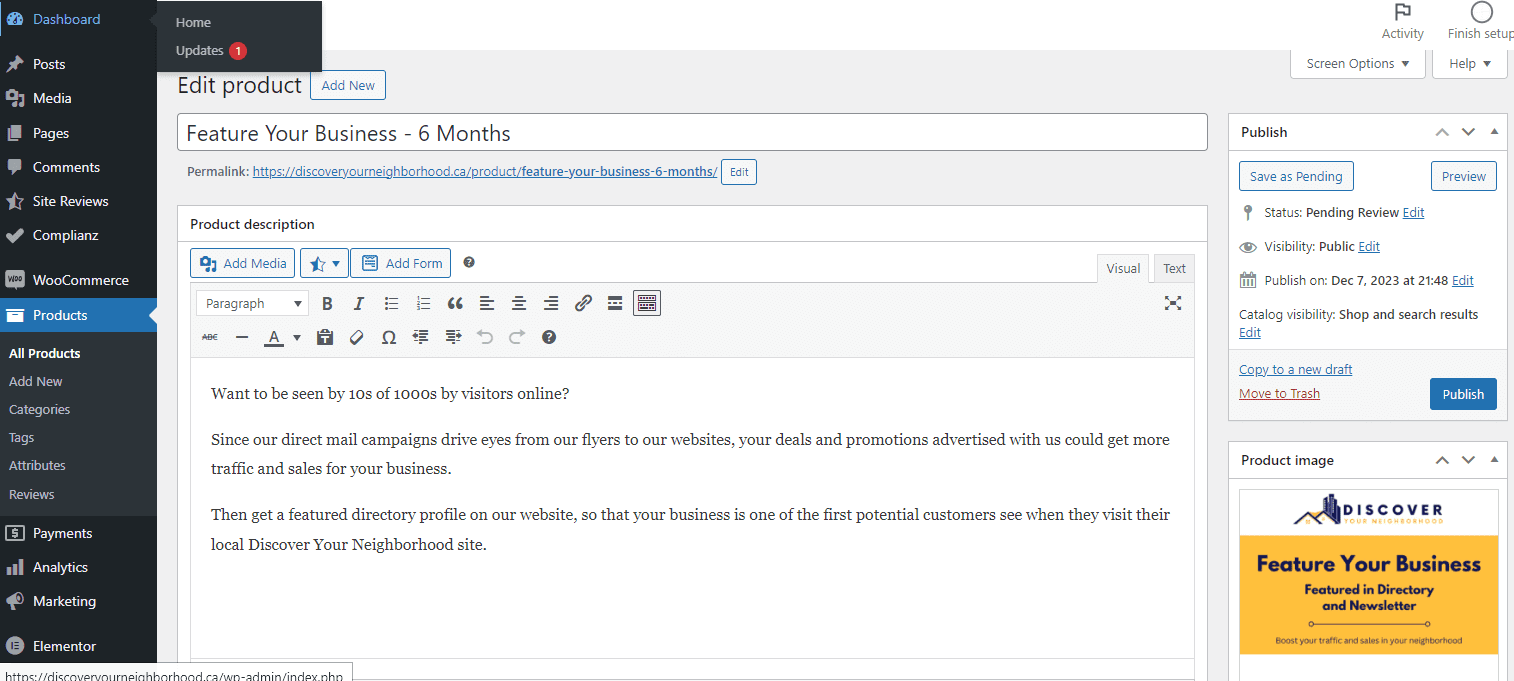
Task: Click the Move to Trash link
Action: (x=1279, y=393)
